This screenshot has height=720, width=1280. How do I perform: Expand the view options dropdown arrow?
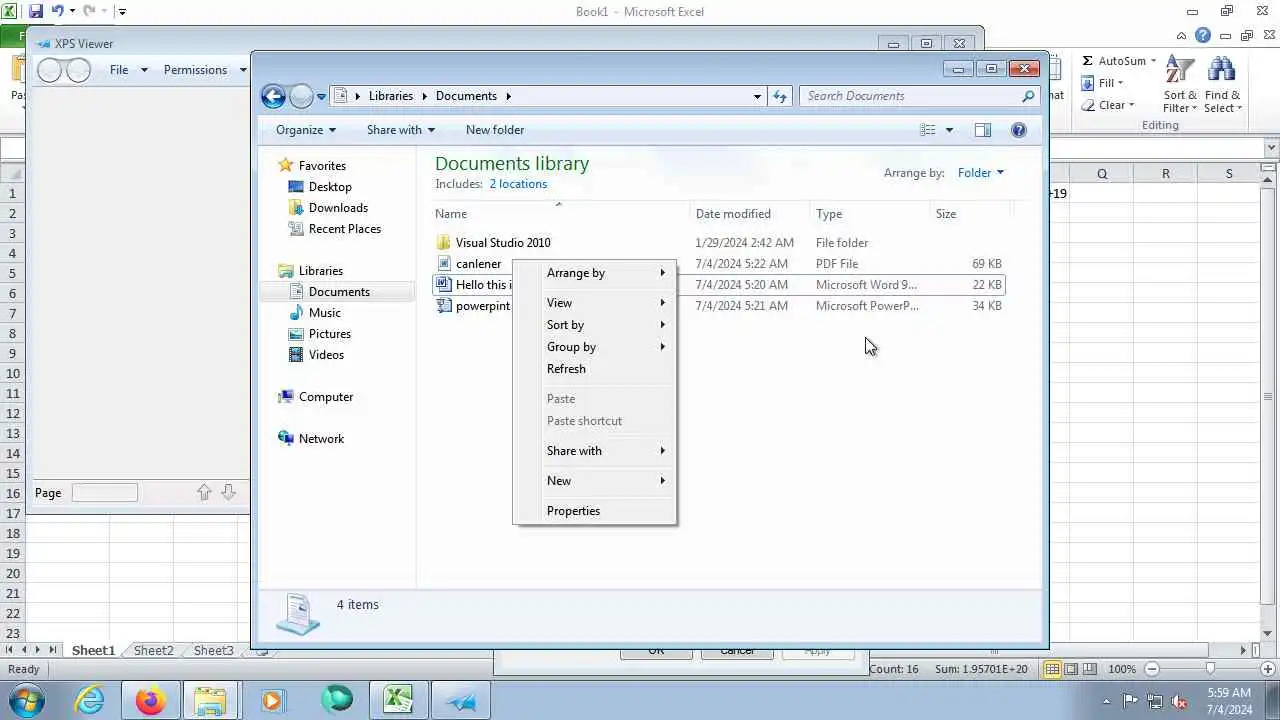point(949,130)
